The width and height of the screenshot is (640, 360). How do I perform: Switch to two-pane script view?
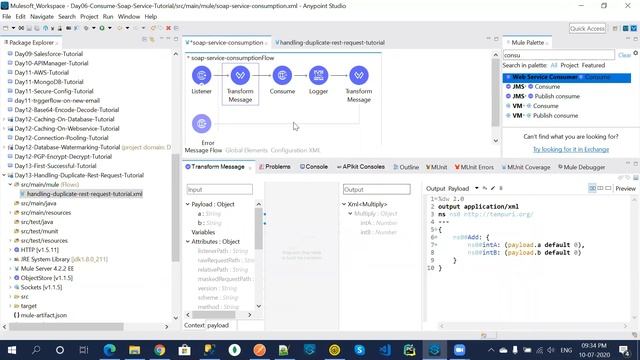click(600, 188)
